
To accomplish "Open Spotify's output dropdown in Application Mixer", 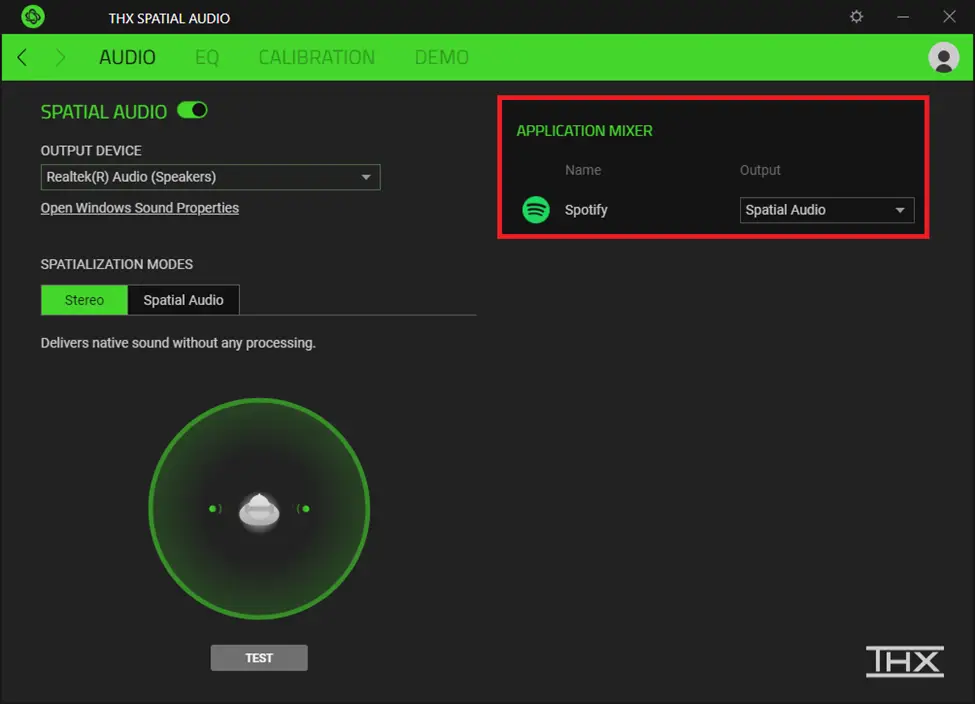I will tap(826, 210).
